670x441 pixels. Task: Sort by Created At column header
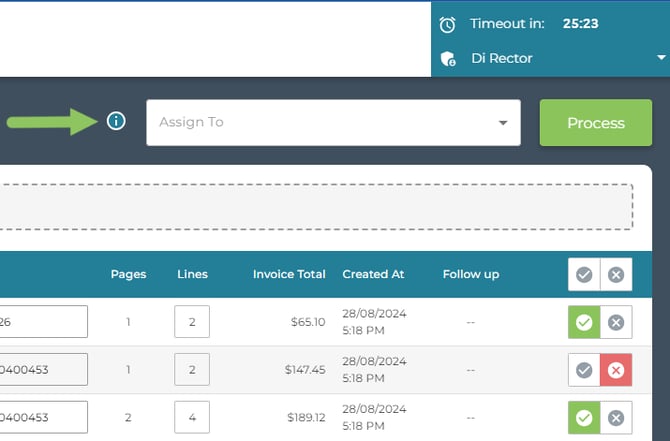click(x=373, y=274)
